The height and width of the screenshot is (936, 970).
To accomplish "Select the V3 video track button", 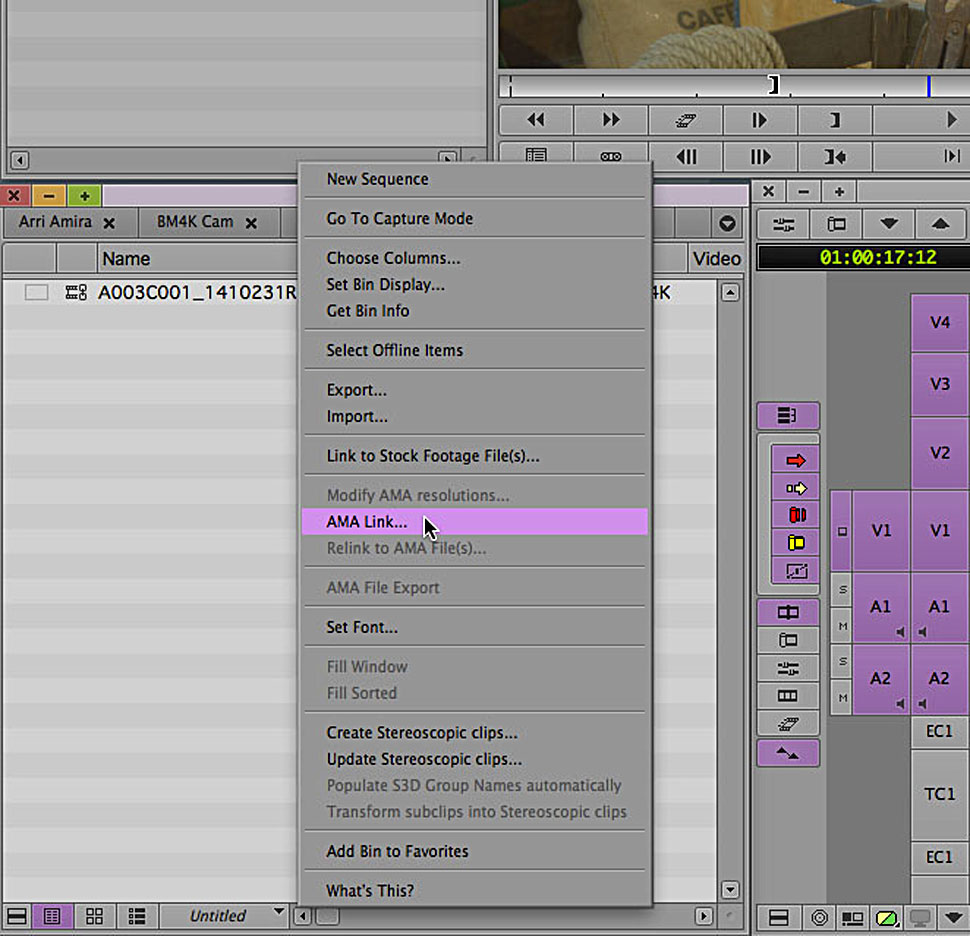I will click(939, 385).
